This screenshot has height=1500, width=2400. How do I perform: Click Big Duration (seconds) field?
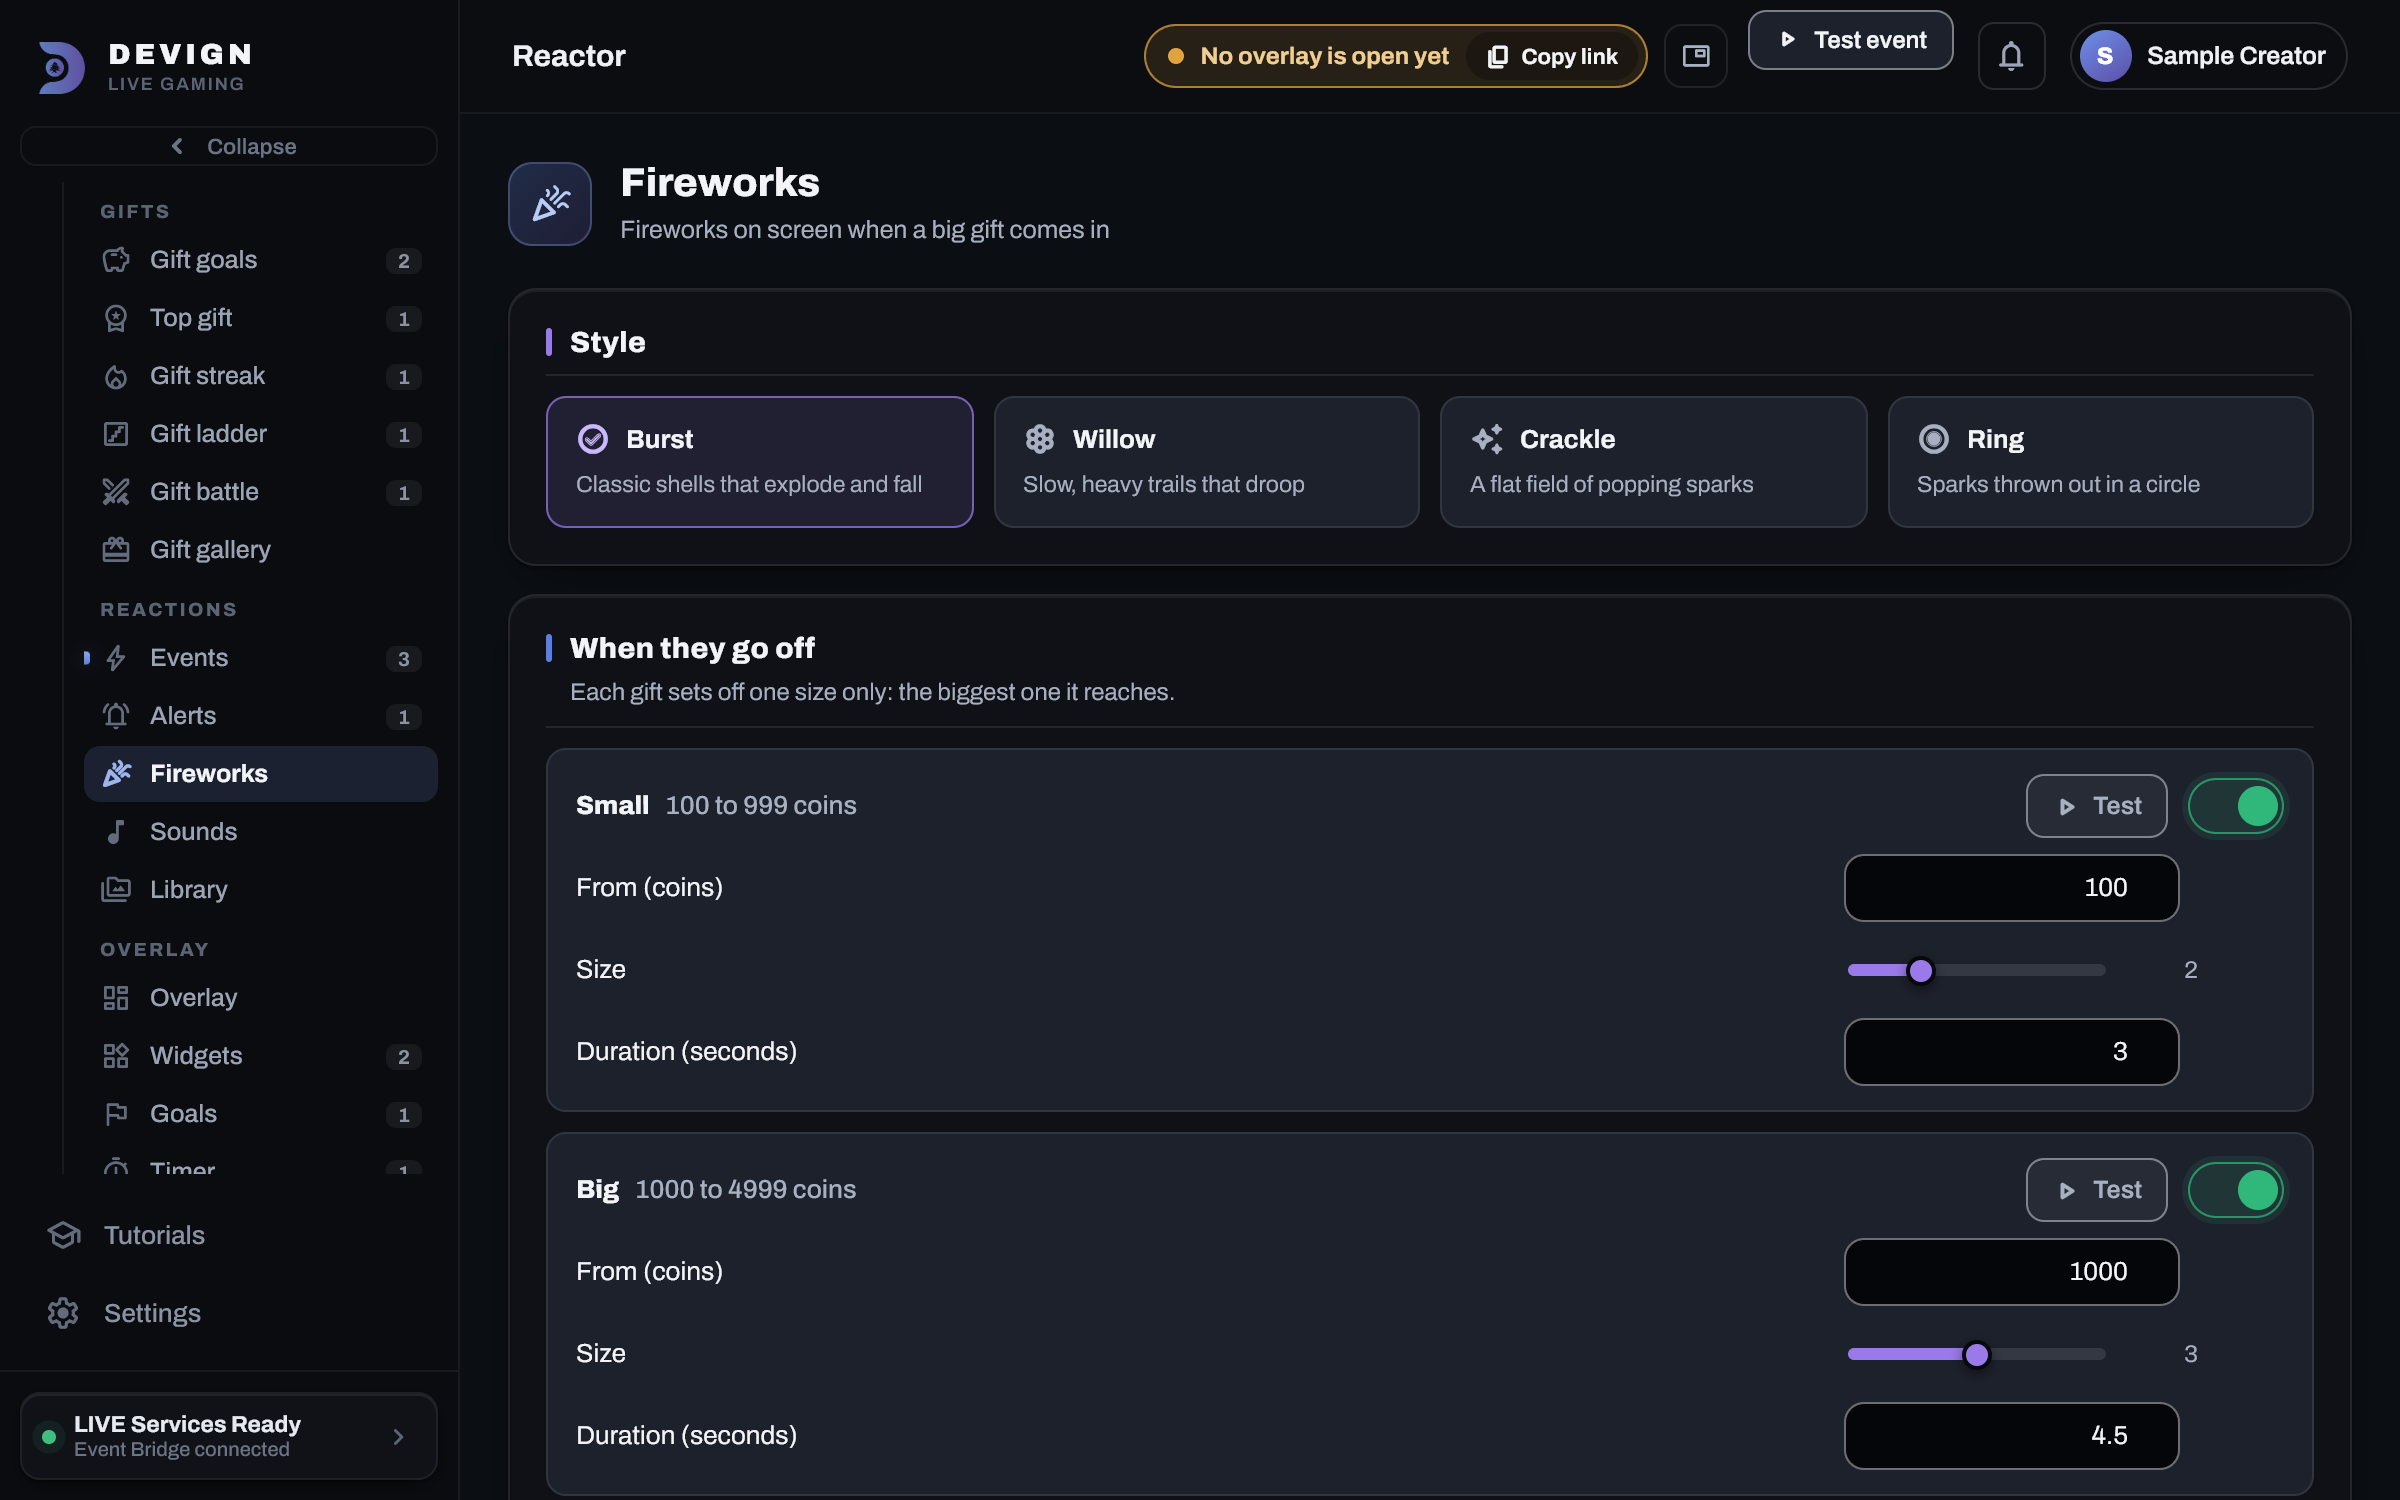pos(2011,1436)
